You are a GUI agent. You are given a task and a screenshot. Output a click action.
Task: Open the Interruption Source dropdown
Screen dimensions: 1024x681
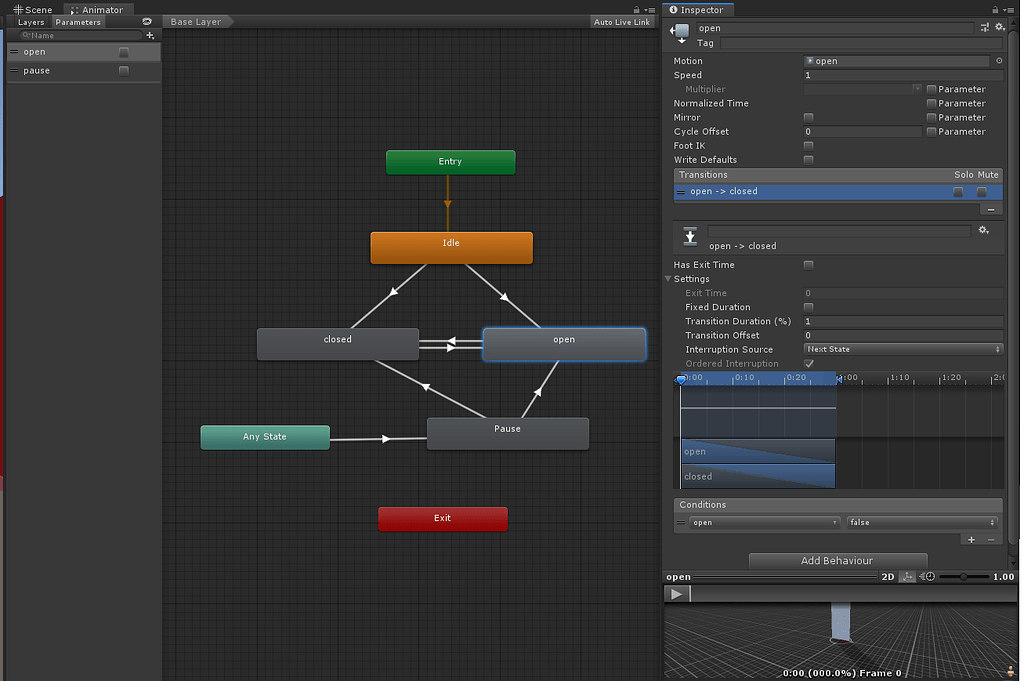903,349
